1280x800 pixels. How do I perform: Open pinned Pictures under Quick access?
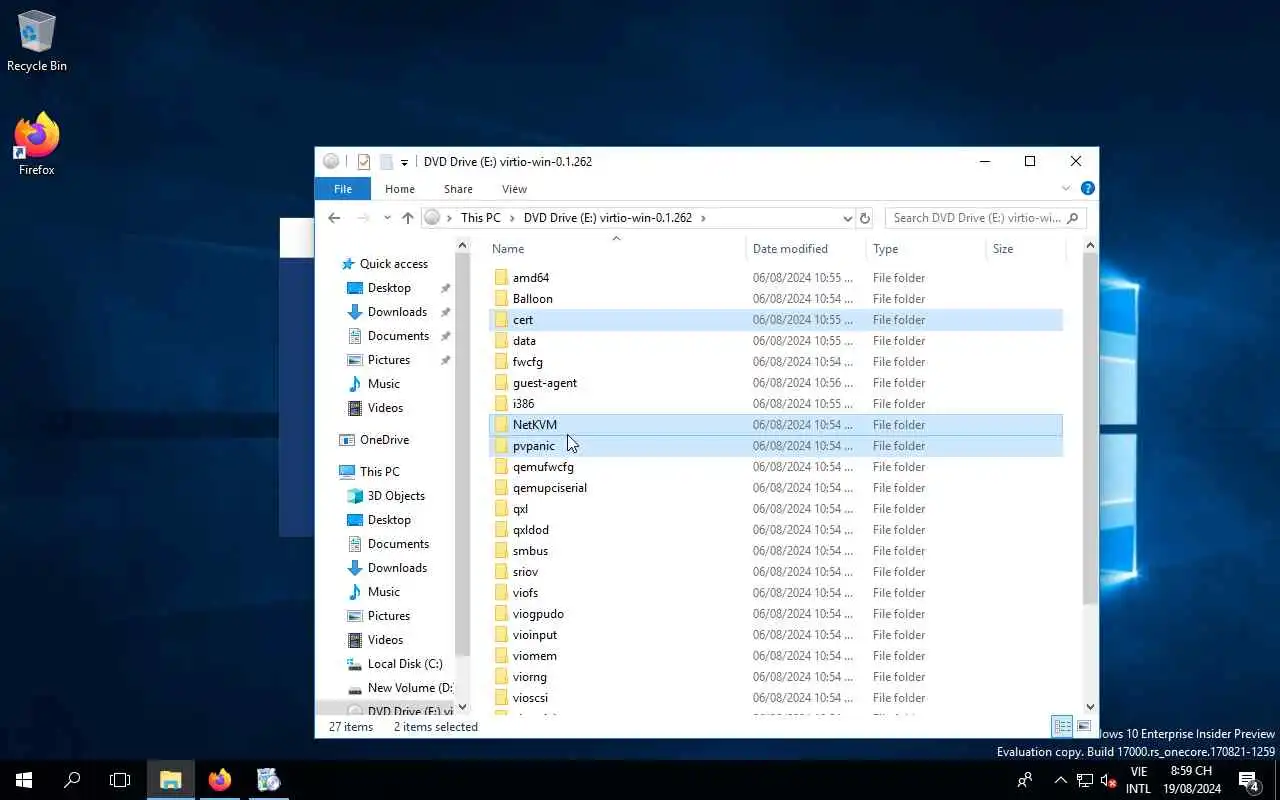(388, 360)
